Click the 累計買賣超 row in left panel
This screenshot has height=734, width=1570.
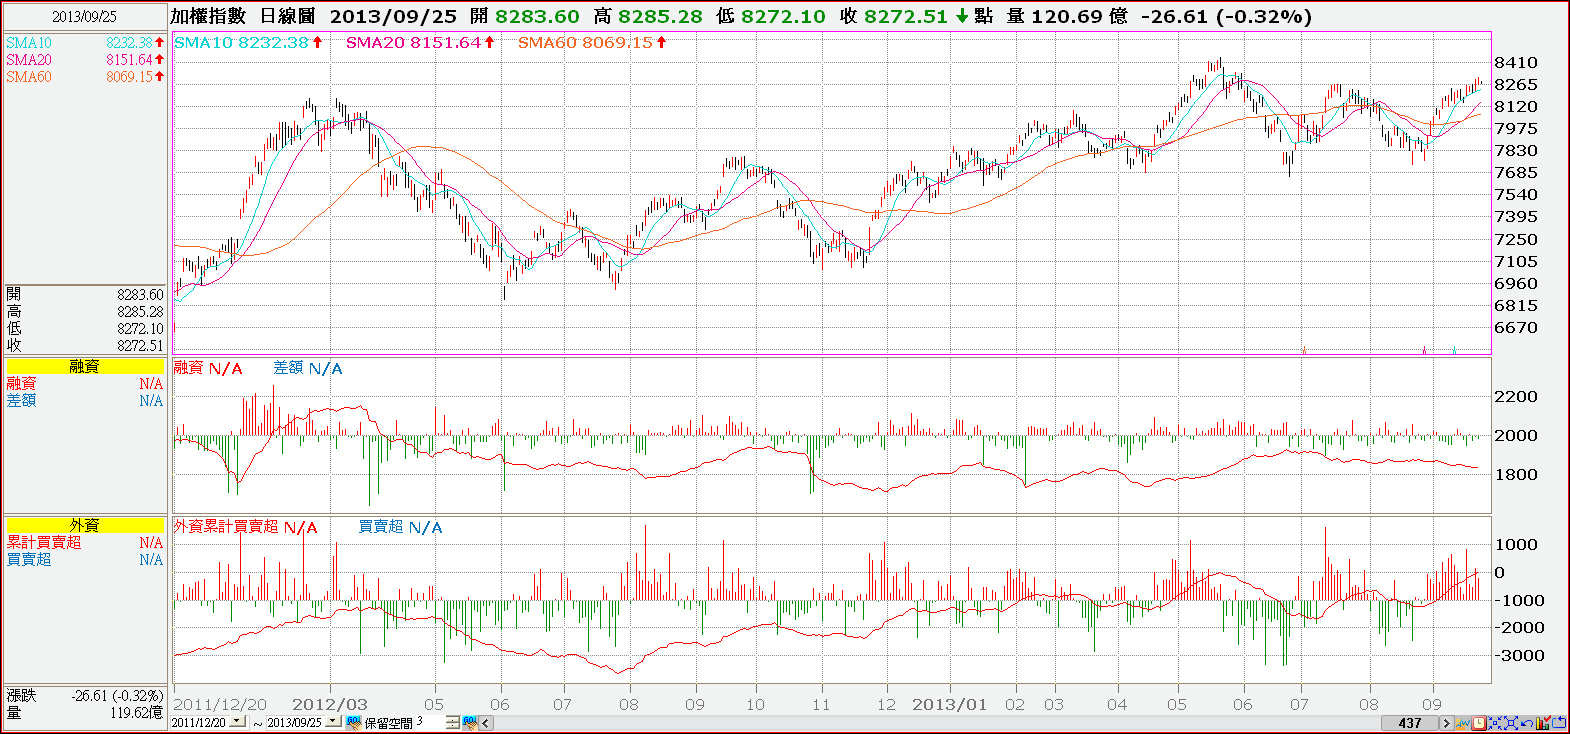coord(84,542)
